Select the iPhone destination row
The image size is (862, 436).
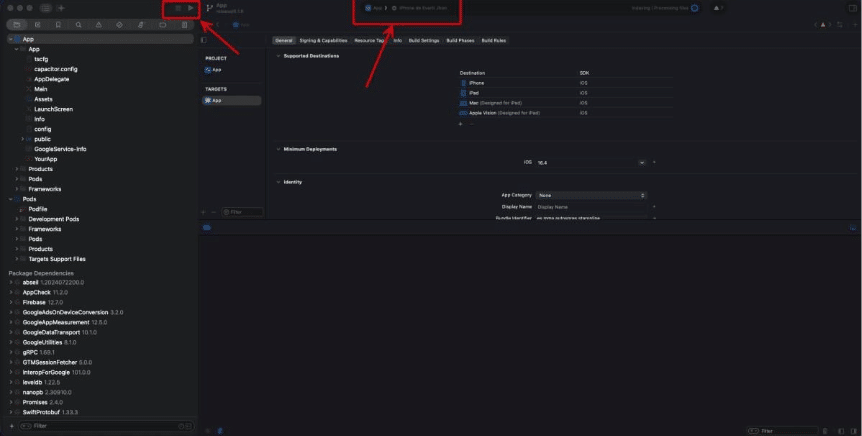(x=566, y=83)
